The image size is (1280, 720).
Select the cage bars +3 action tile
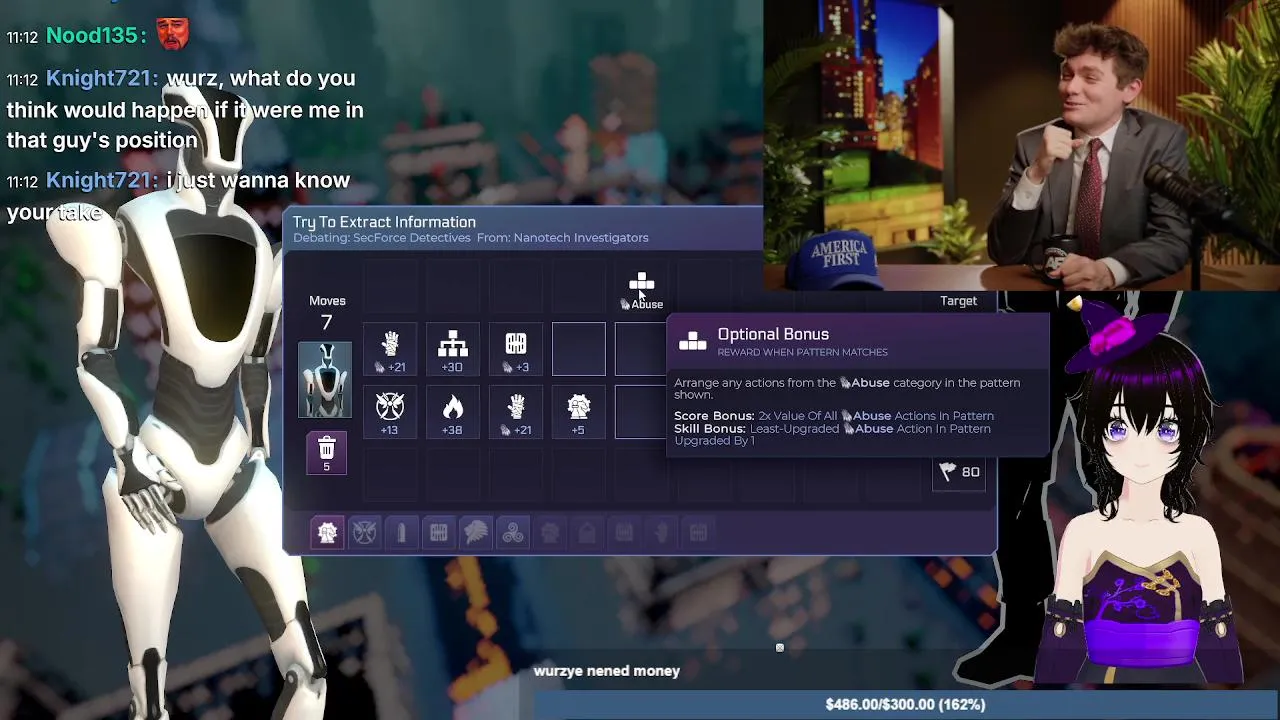point(516,350)
